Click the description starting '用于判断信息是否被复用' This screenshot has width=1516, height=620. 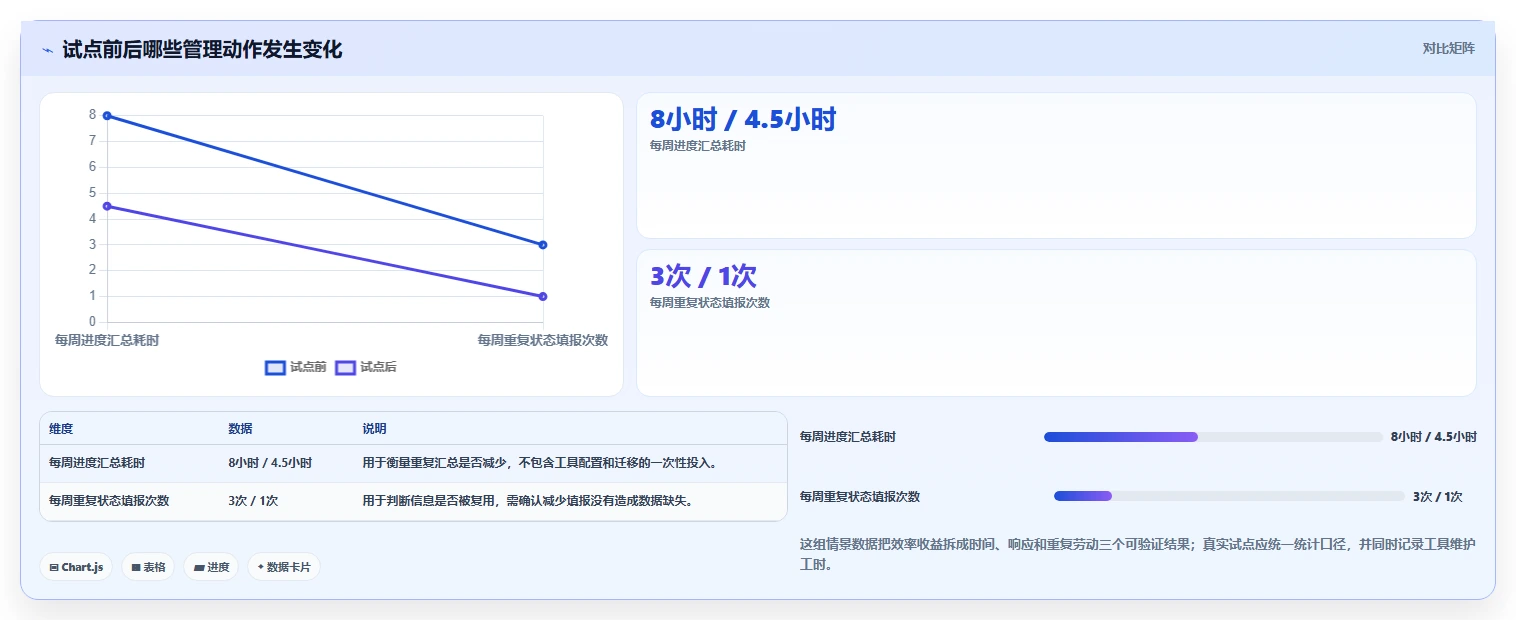[527, 501]
